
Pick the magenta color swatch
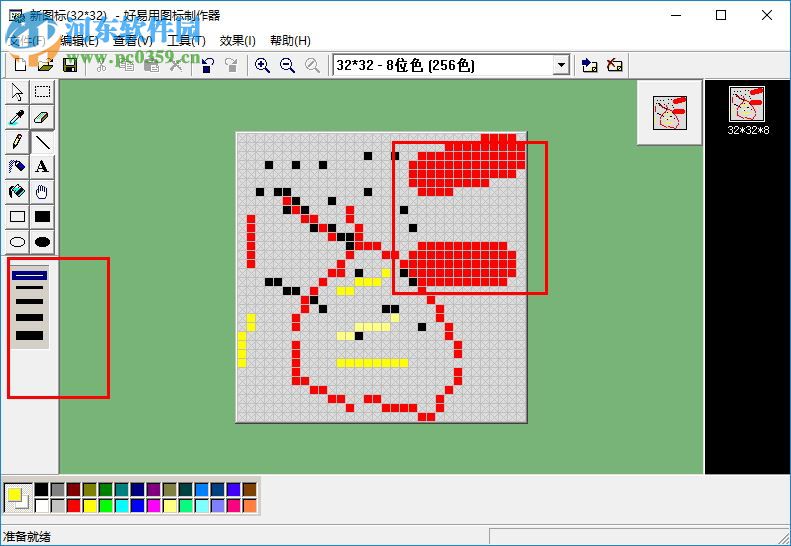pyautogui.click(x=153, y=506)
